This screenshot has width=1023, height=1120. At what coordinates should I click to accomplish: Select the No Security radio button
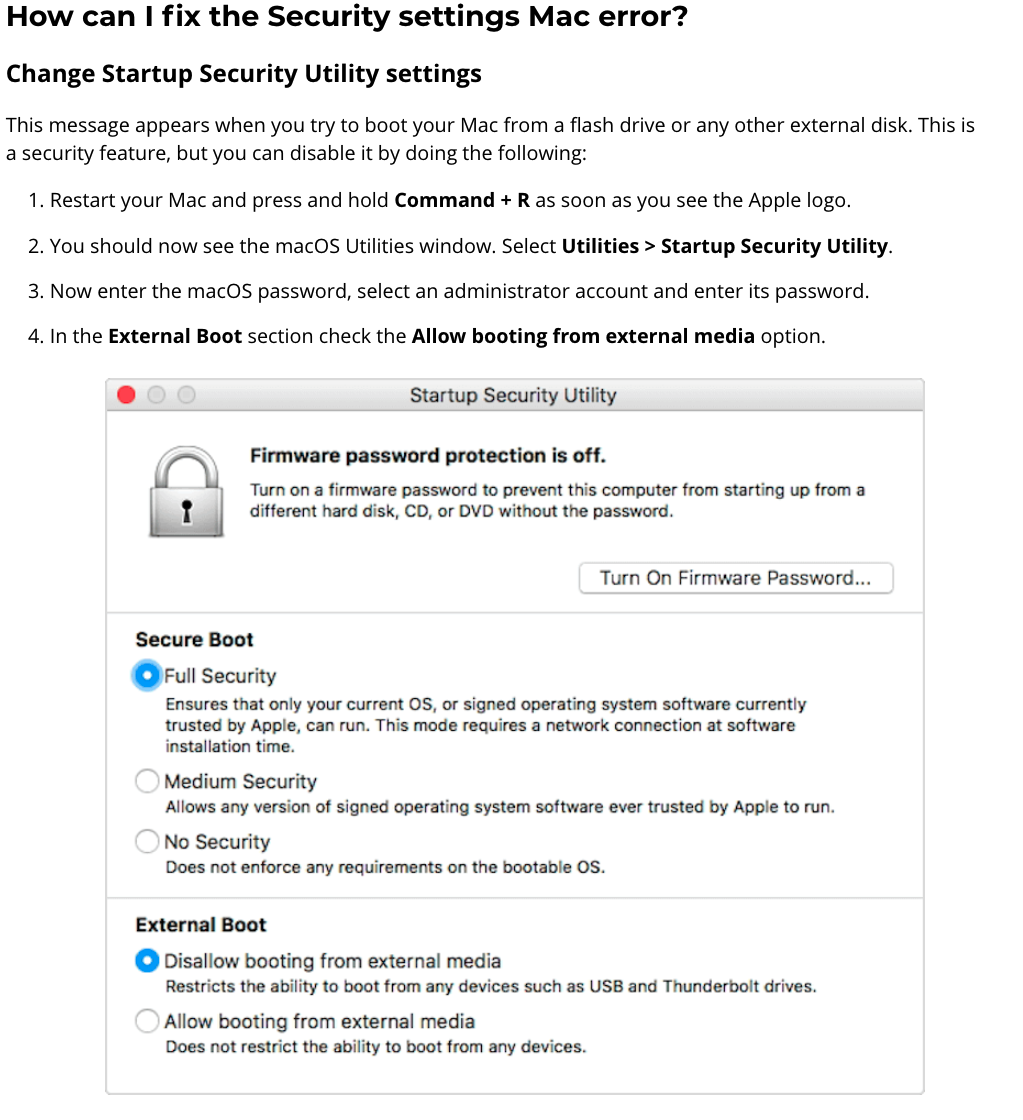click(147, 842)
